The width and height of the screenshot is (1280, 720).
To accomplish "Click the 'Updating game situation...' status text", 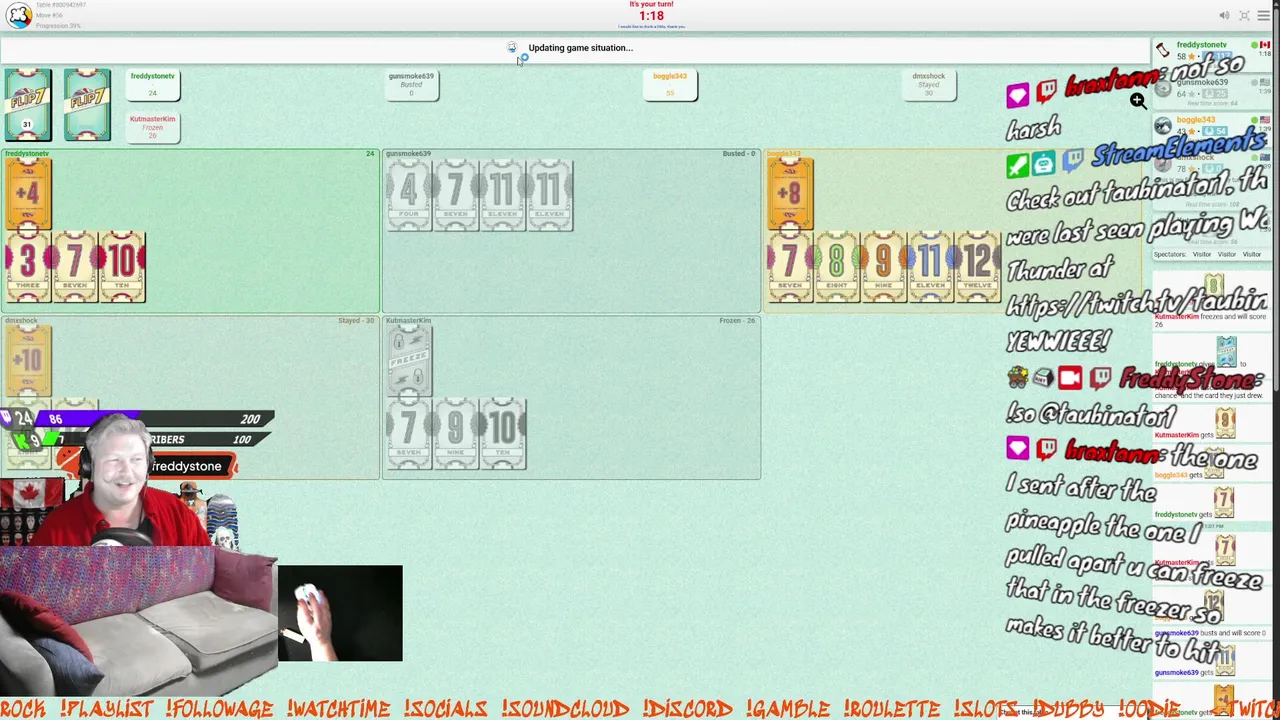I will pyautogui.click(x=580, y=48).
